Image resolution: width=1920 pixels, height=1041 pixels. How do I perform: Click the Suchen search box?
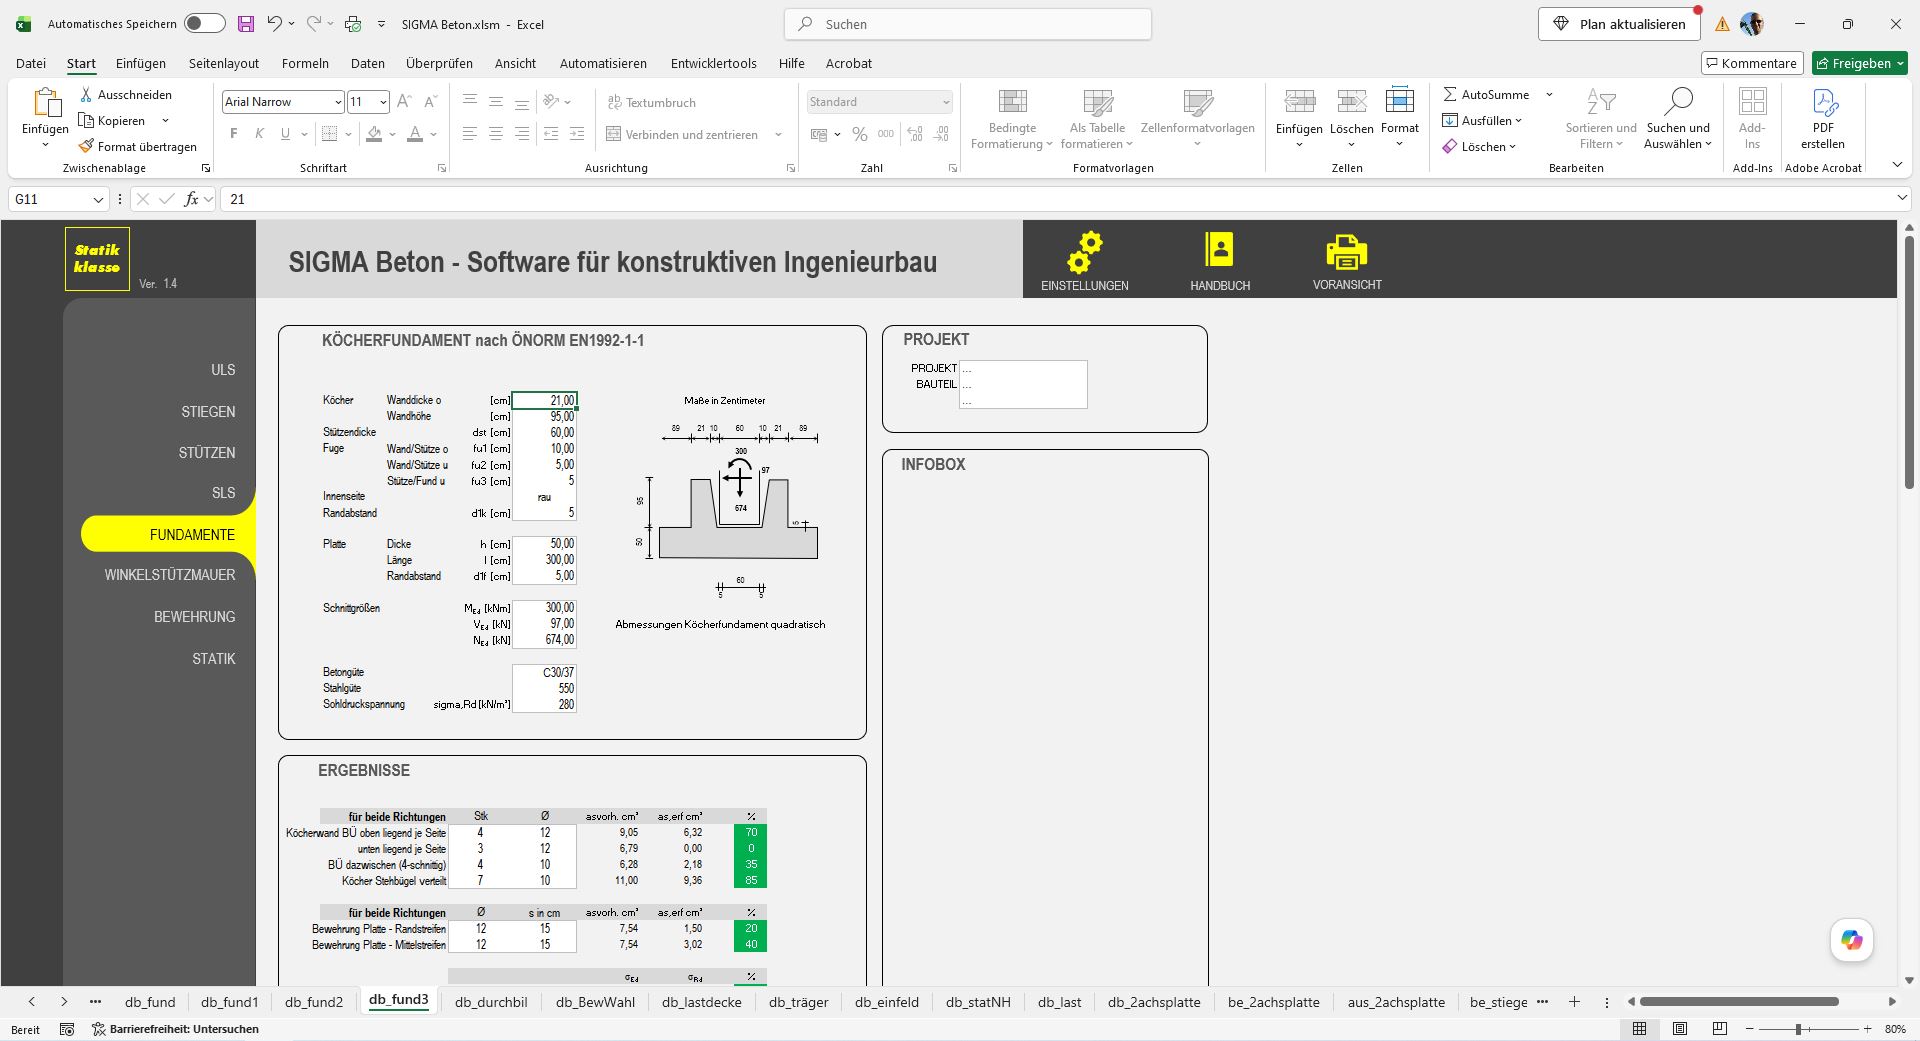click(x=968, y=24)
